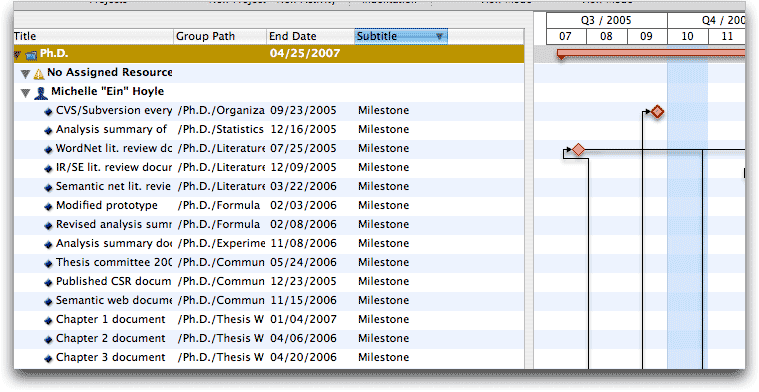Click end date 03/22/2006 cell

(x=303, y=186)
